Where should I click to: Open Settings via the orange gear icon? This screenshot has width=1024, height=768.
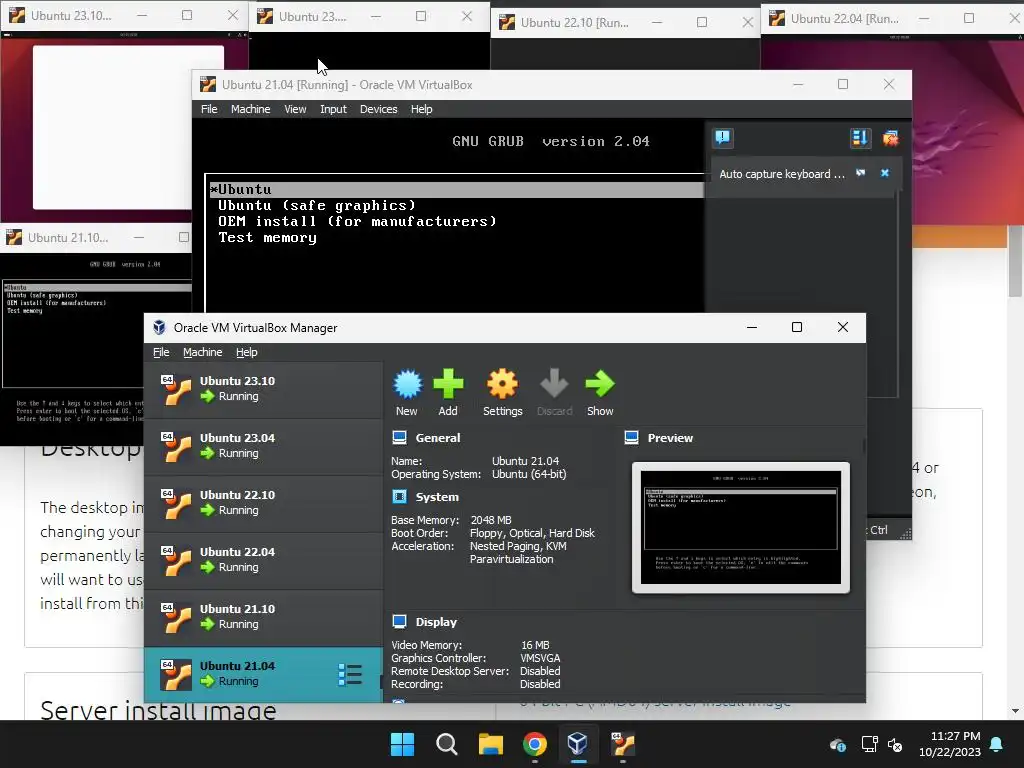[502, 384]
